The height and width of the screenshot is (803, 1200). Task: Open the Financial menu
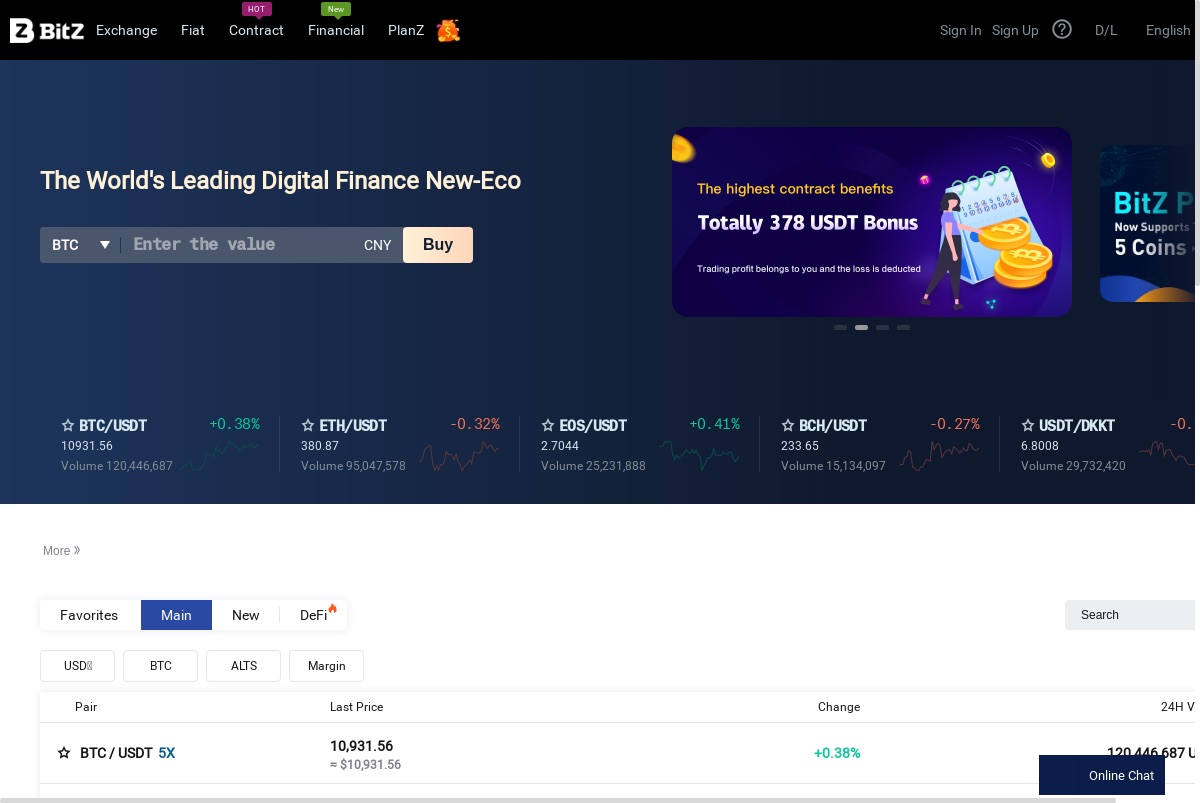click(336, 30)
